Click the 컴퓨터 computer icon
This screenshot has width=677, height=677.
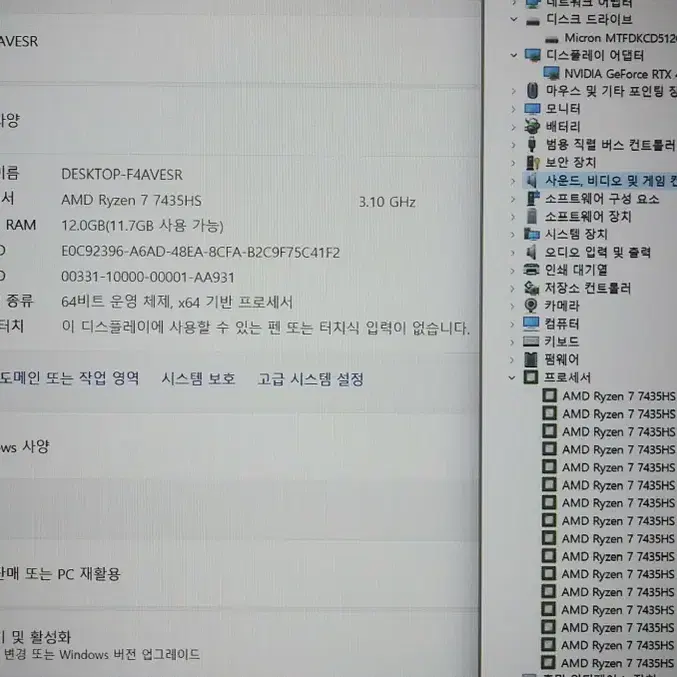tap(531, 323)
